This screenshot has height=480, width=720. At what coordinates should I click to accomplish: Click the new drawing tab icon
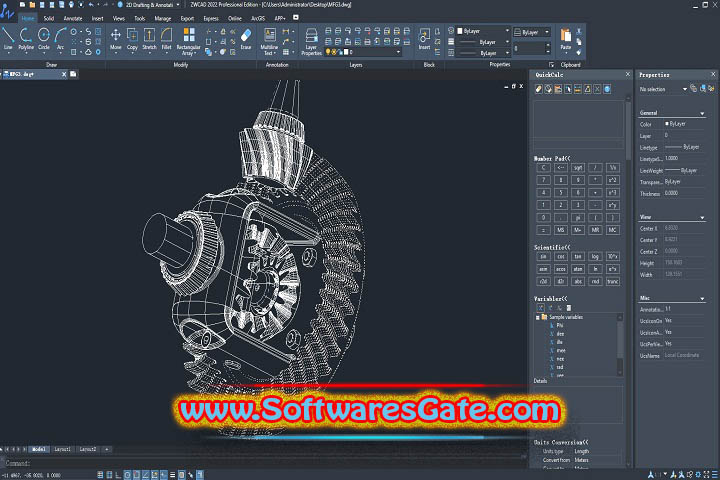point(73,74)
